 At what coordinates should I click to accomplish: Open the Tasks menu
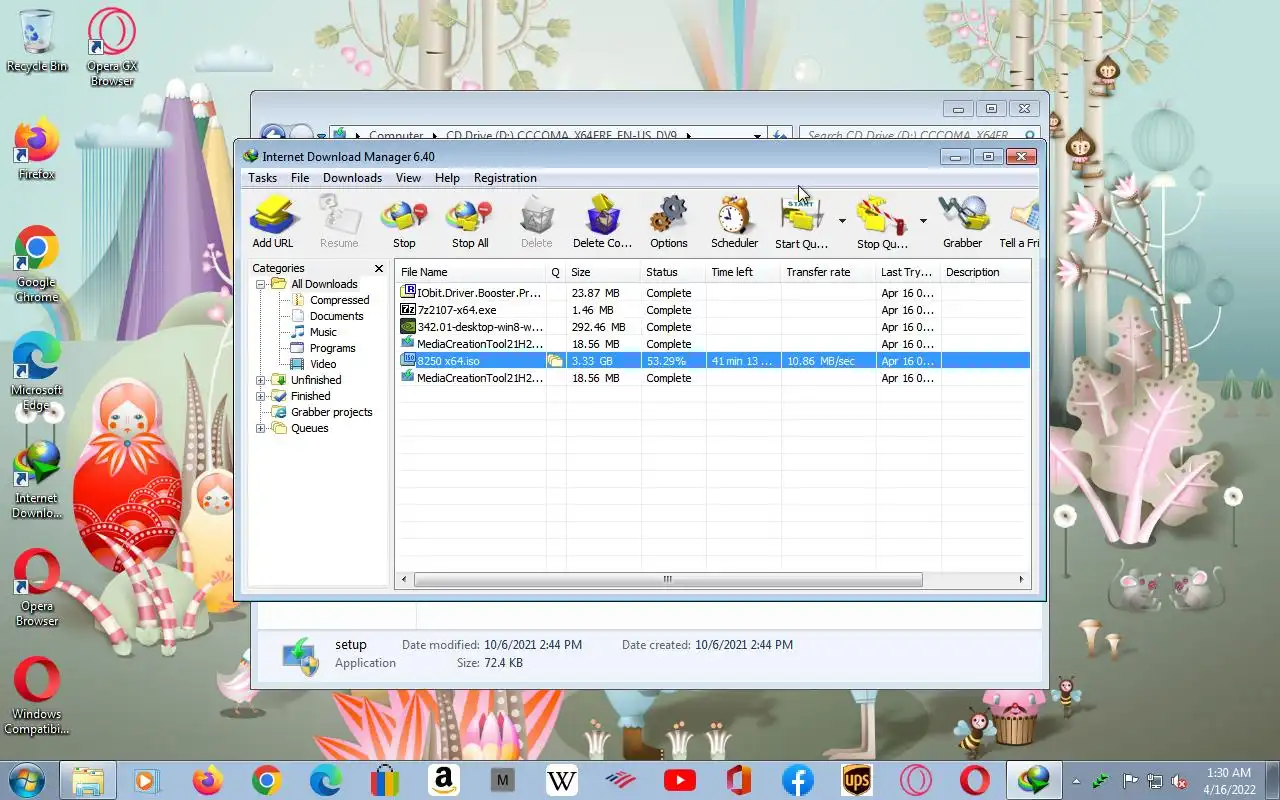(262, 178)
